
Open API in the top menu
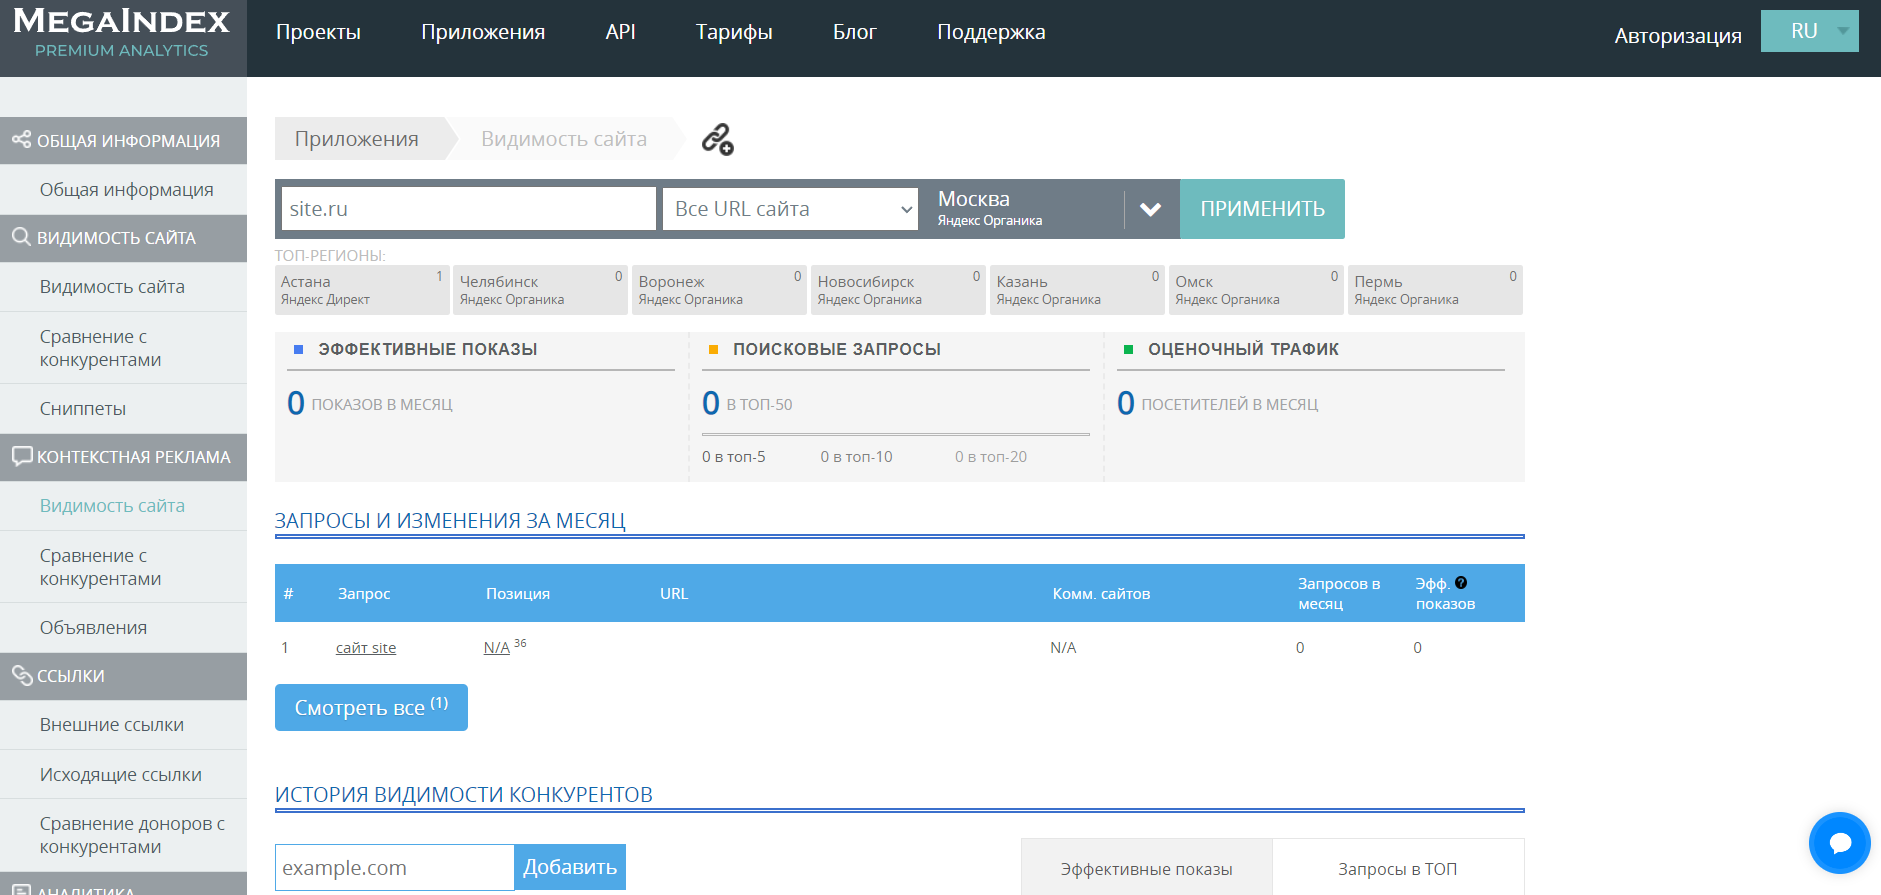pos(620,32)
